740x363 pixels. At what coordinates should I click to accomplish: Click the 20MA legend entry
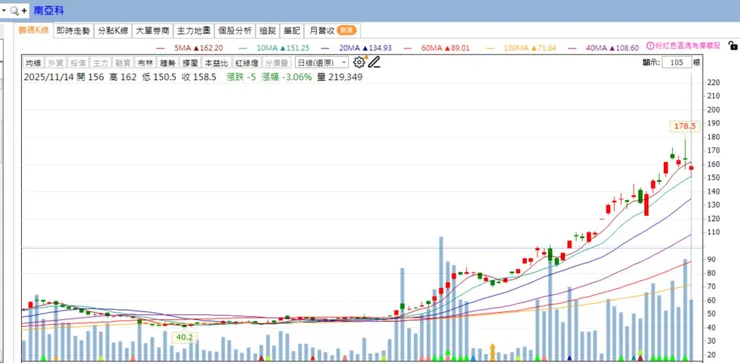[365, 48]
